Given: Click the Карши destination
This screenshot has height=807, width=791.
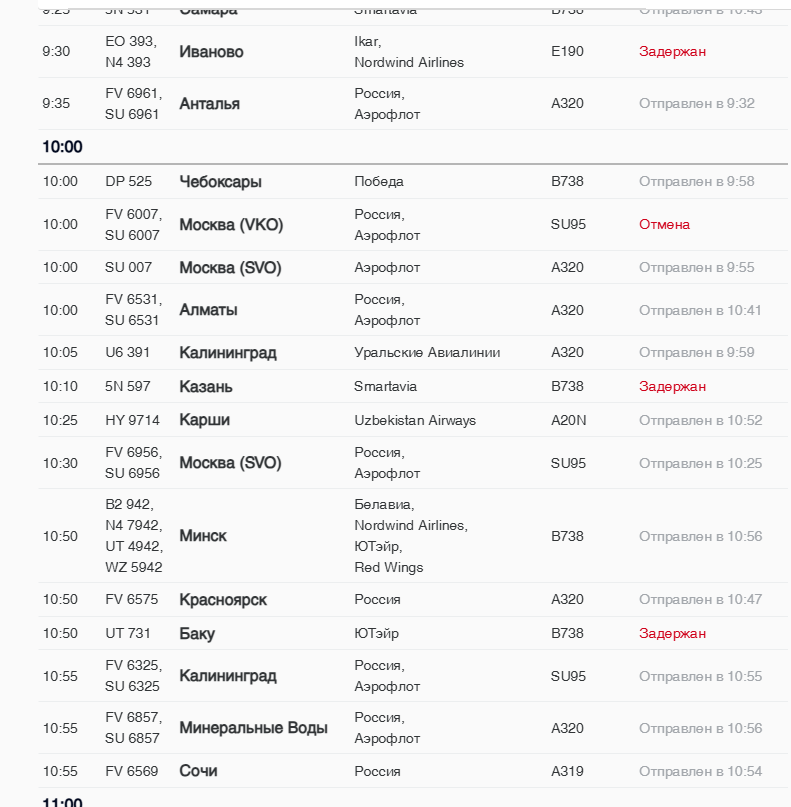Looking at the screenshot, I should tap(204, 420).
